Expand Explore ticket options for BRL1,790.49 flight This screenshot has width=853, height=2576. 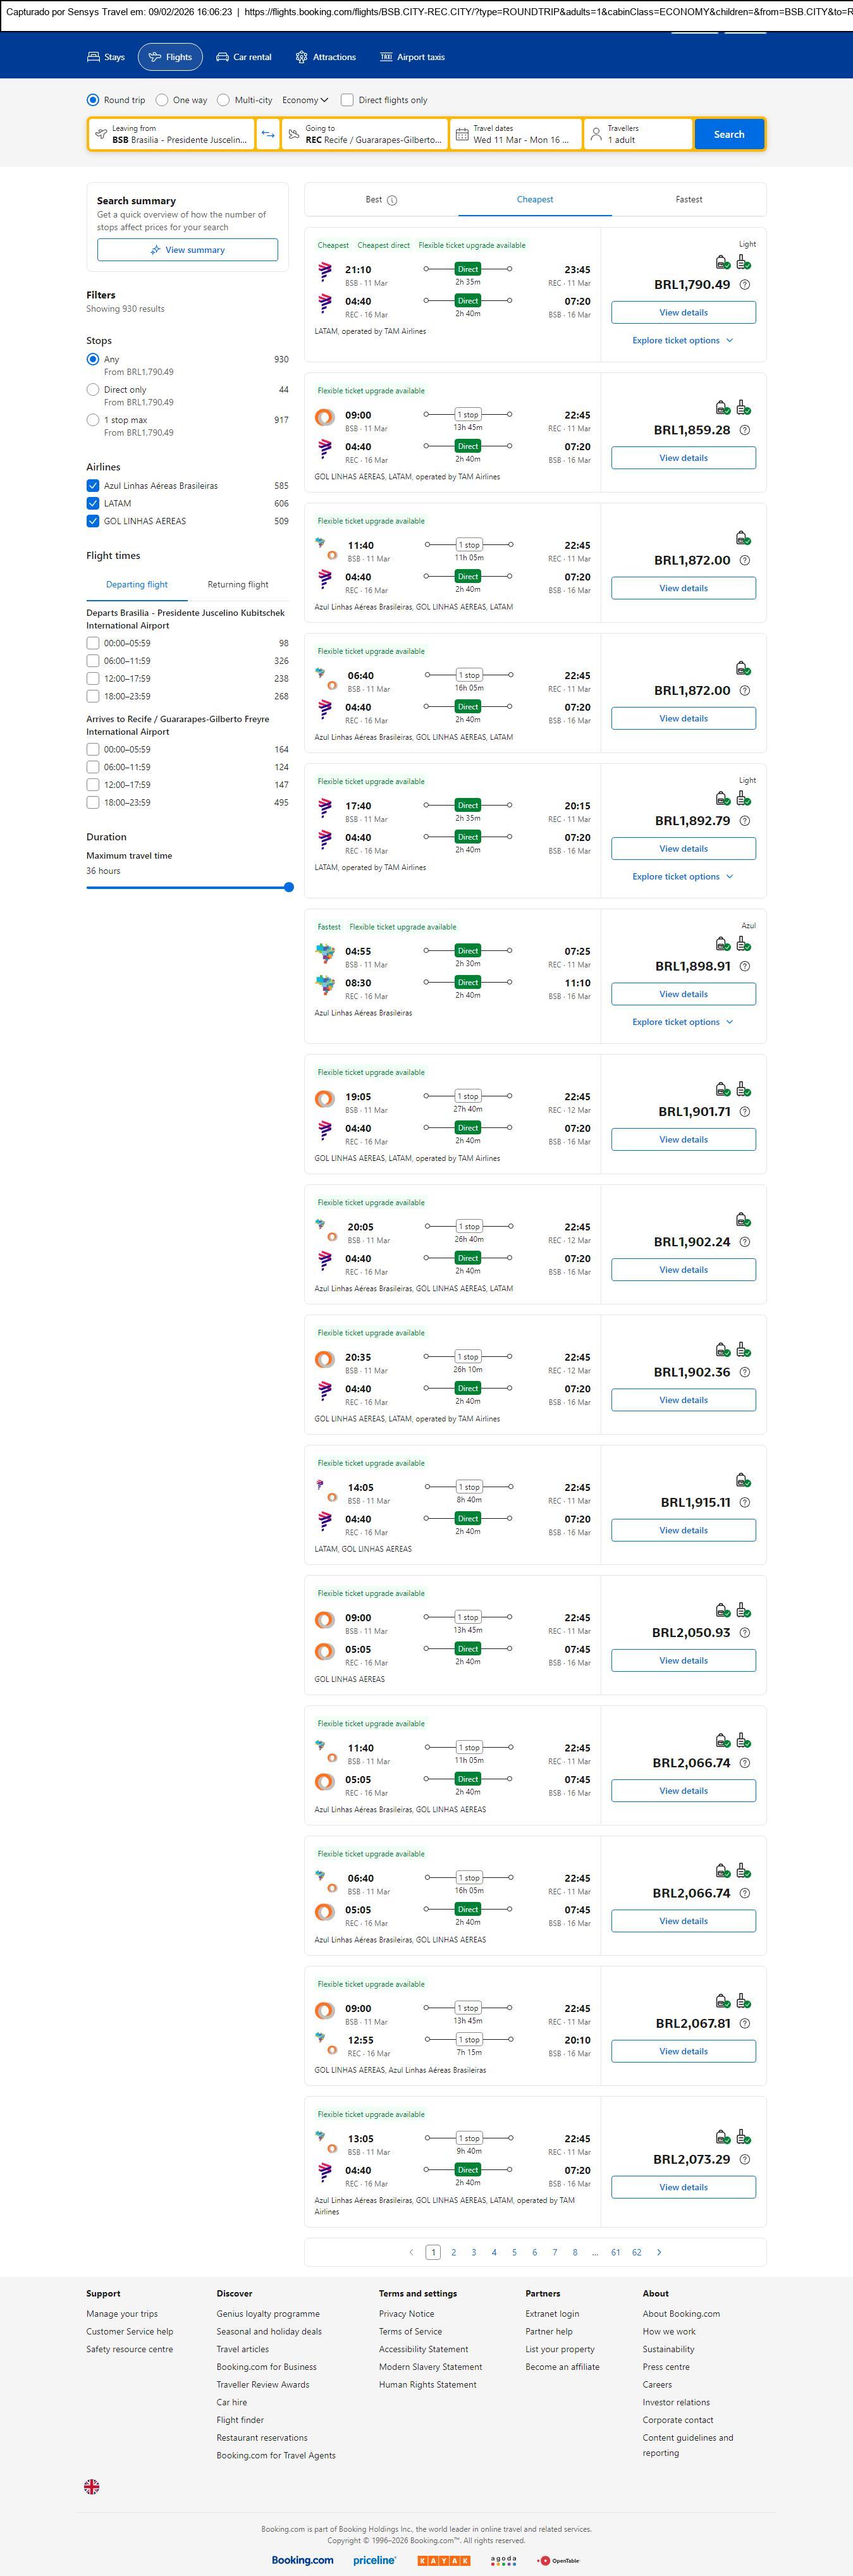point(683,340)
